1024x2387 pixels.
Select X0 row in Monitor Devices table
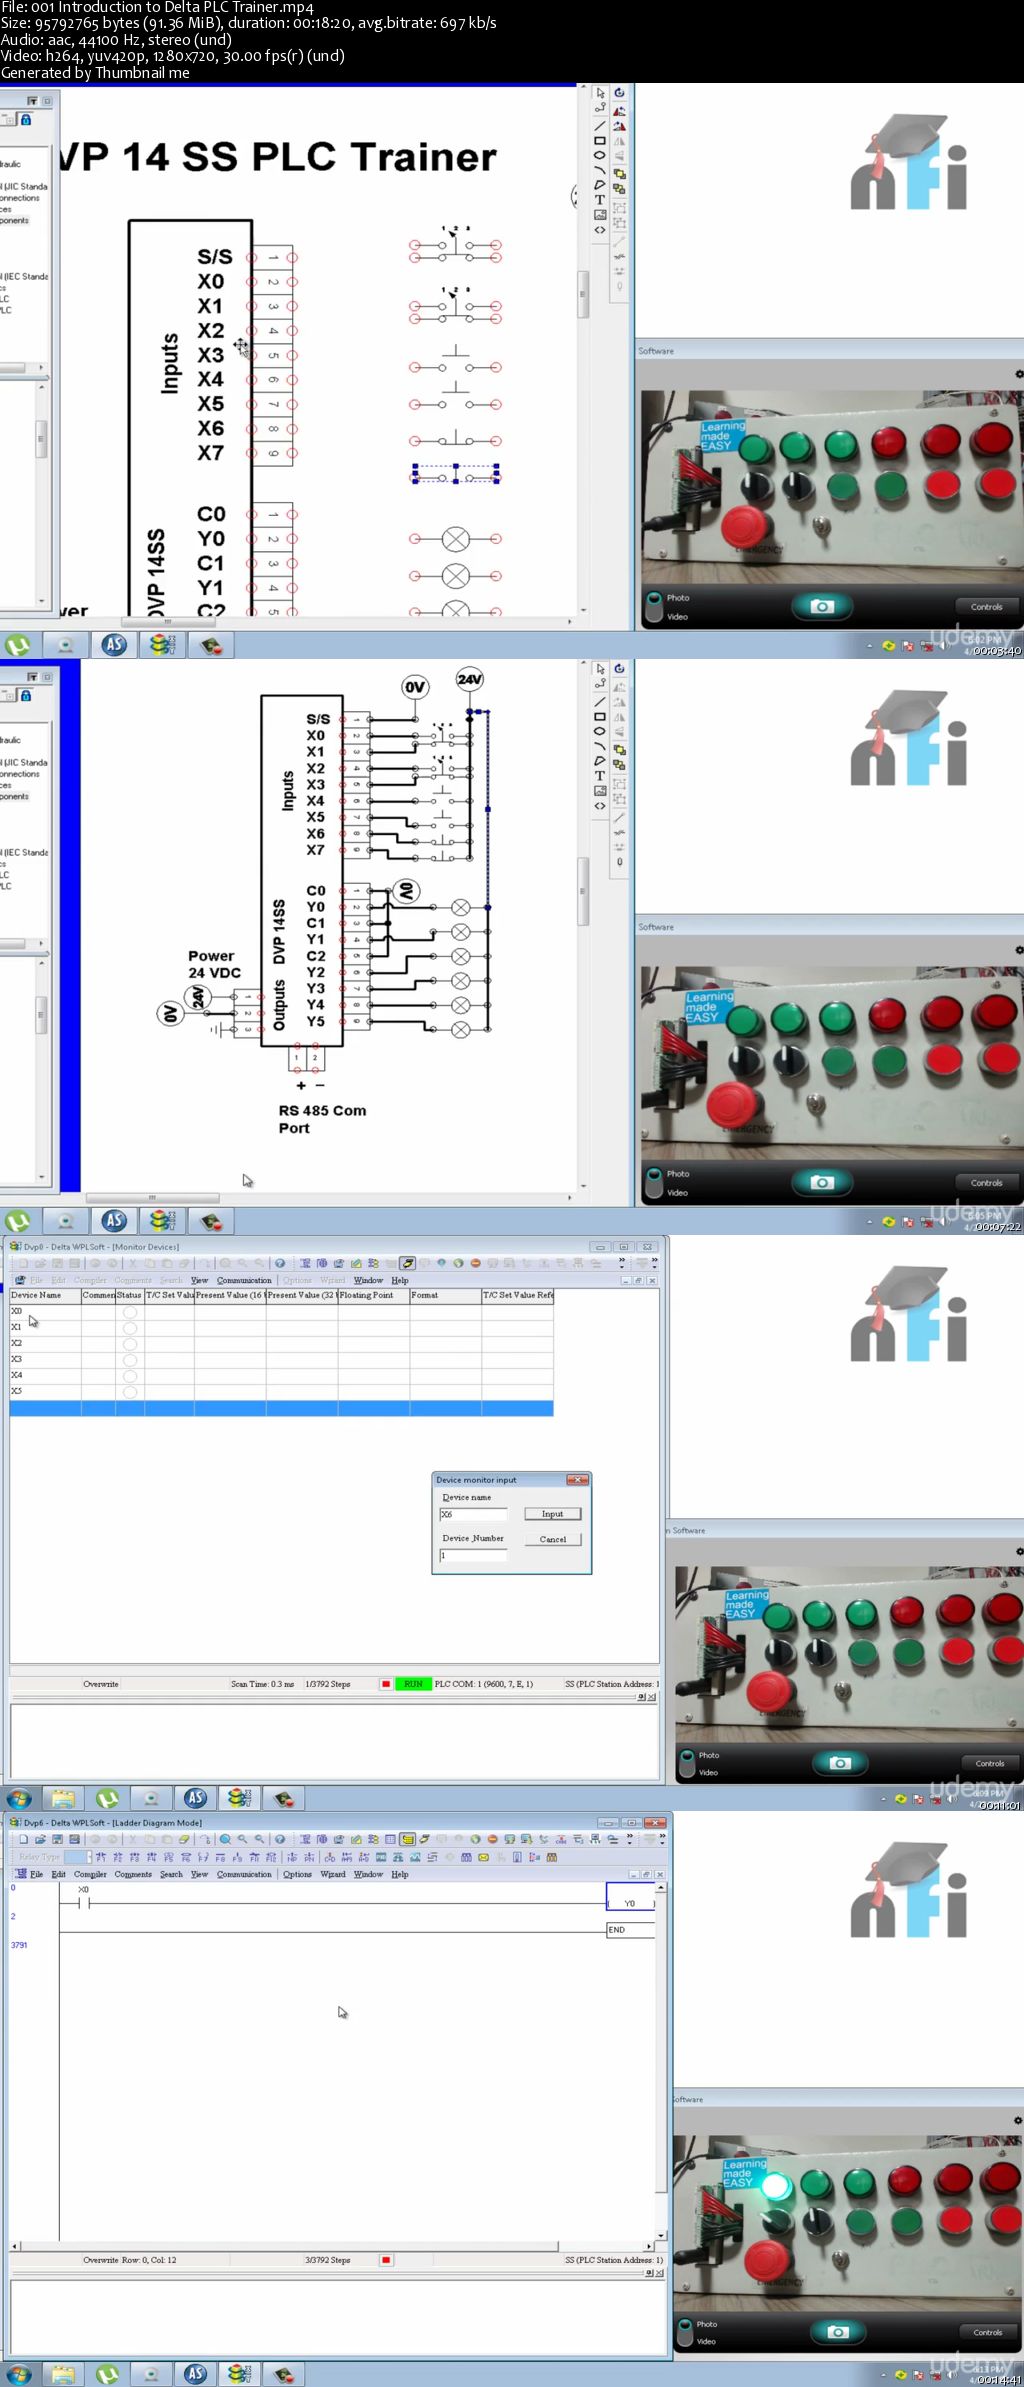[281, 1311]
